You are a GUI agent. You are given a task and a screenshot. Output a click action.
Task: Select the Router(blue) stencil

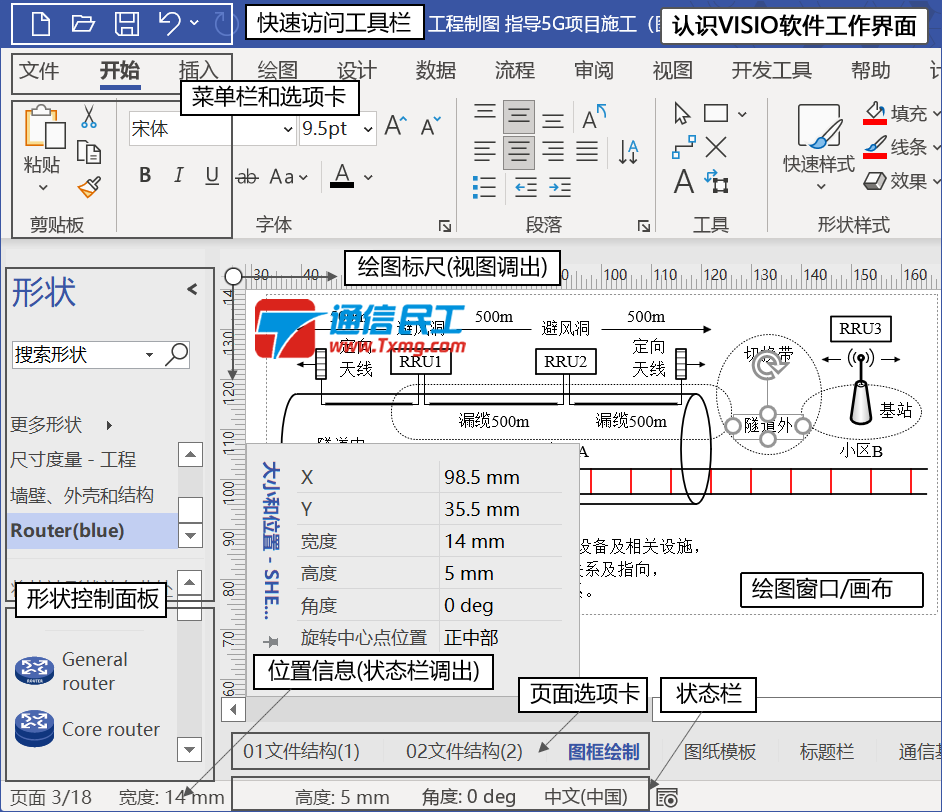tap(93, 530)
